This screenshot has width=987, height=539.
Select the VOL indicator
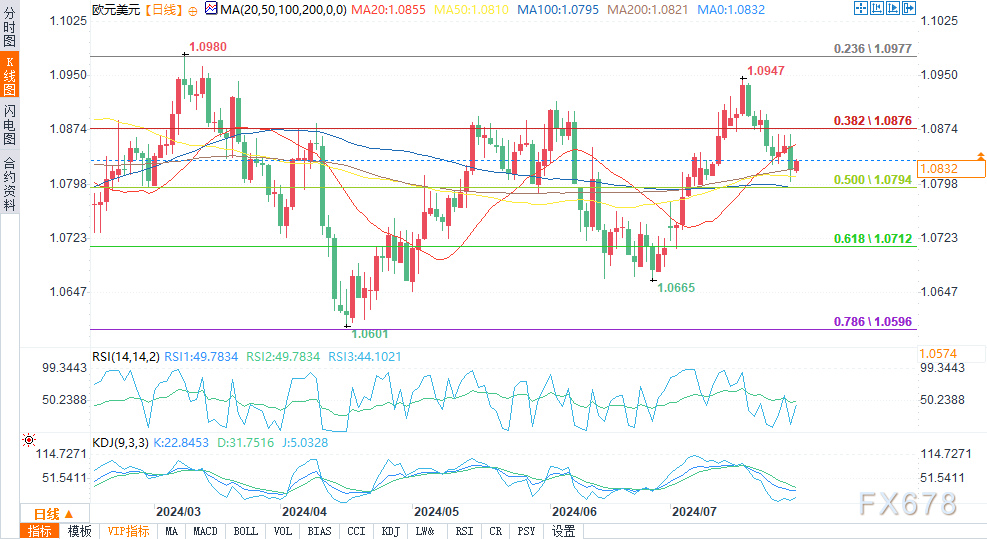[283, 531]
